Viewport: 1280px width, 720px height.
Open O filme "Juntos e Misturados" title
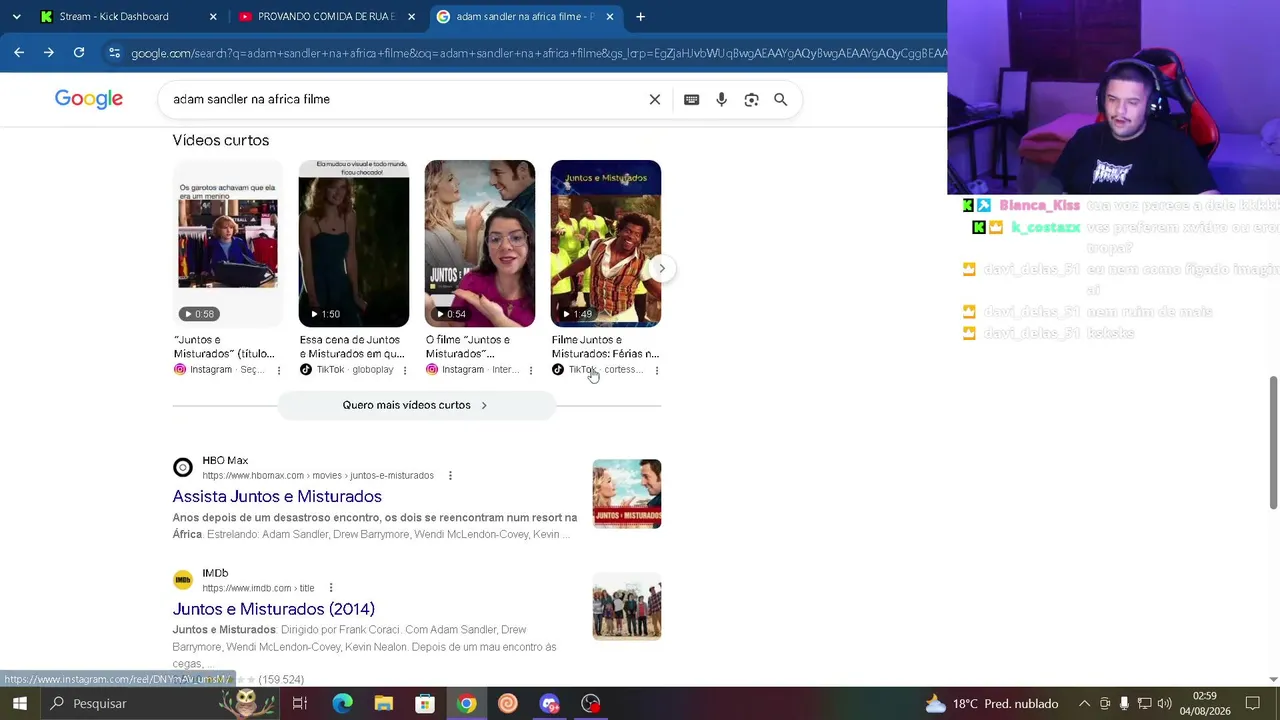tap(468, 347)
